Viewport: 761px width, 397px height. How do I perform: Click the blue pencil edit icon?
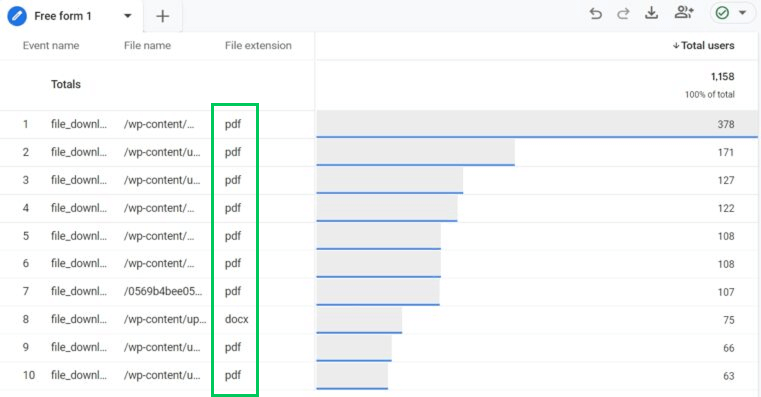pos(17,16)
